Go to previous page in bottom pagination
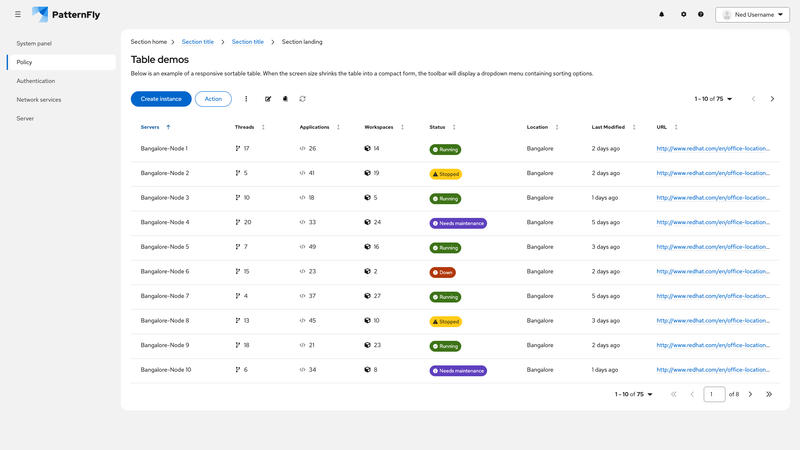Viewport: 800px width, 450px height. 692,394
